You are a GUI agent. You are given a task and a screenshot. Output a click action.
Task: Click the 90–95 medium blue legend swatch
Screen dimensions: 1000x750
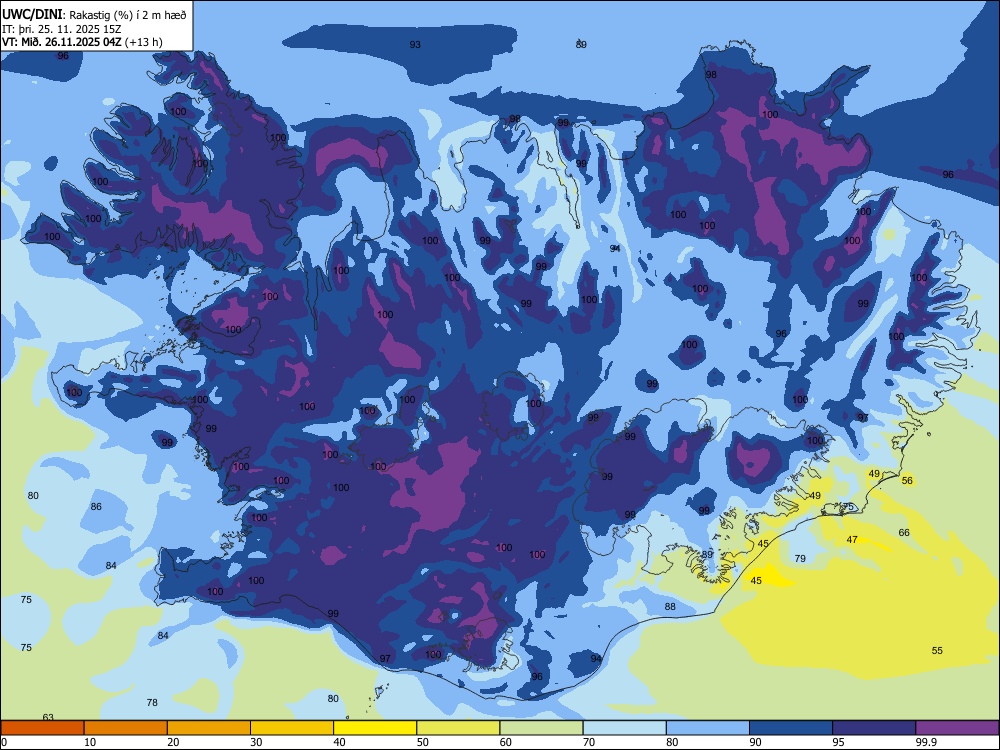[791, 728]
